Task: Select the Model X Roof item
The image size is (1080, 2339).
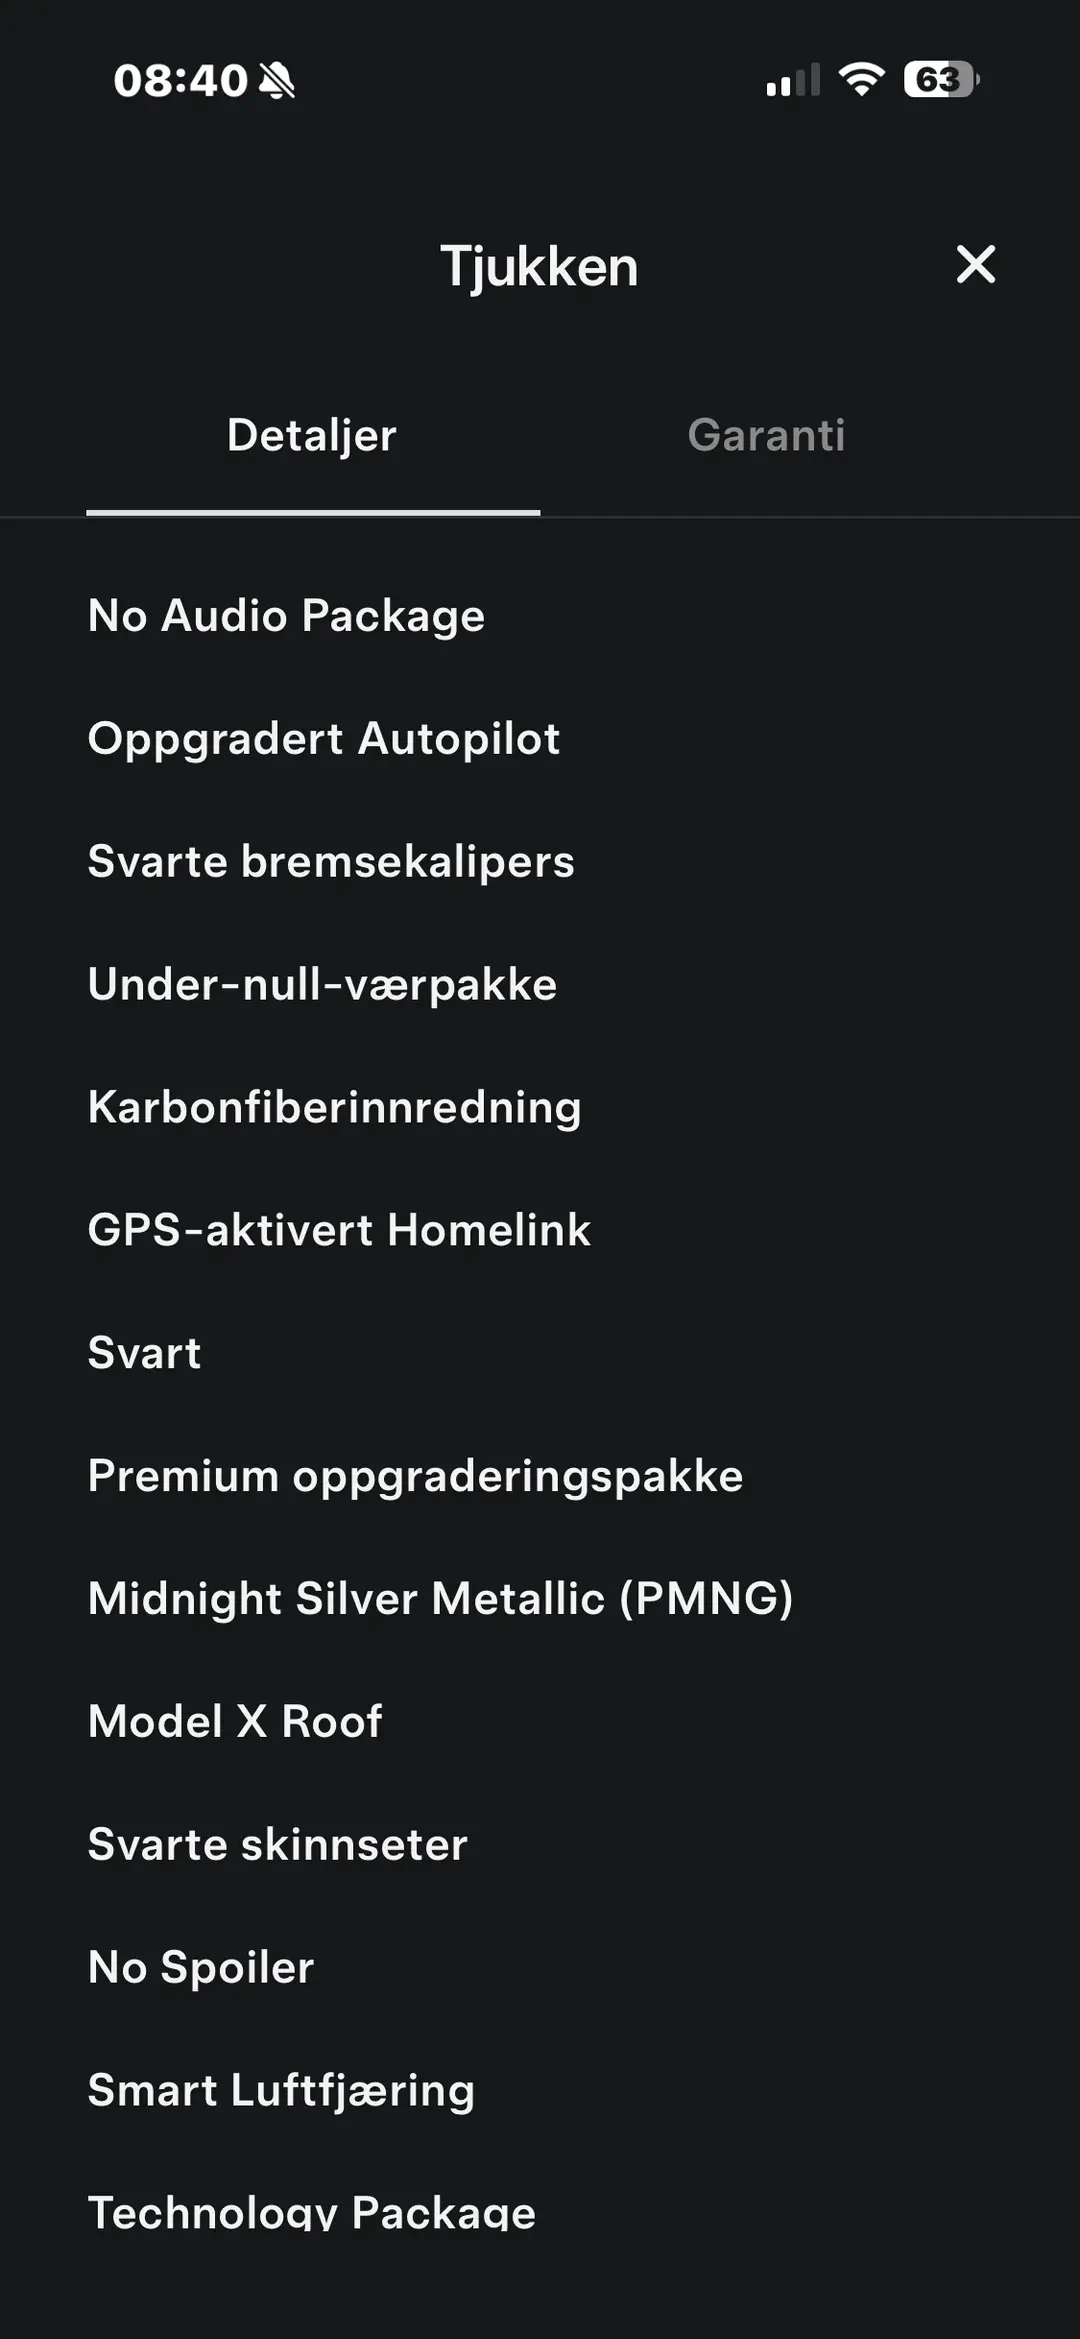Action: [x=235, y=1721]
